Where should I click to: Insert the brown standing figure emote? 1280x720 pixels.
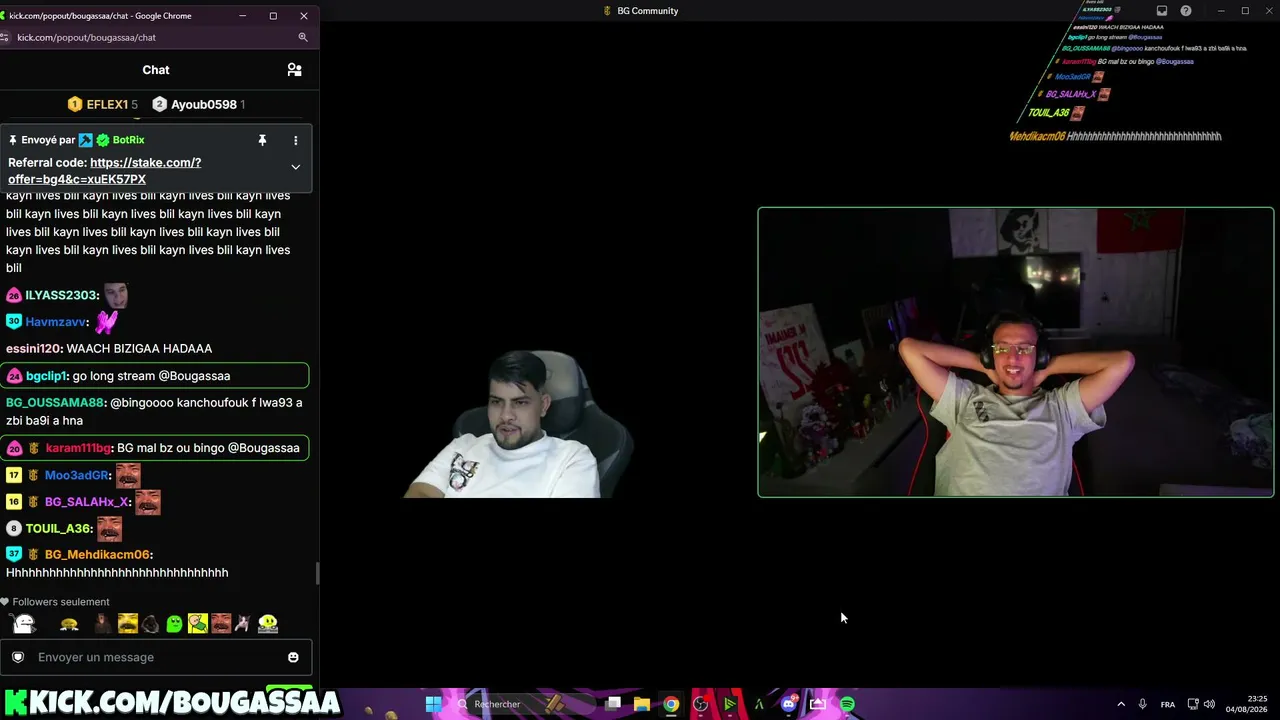tap(101, 624)
